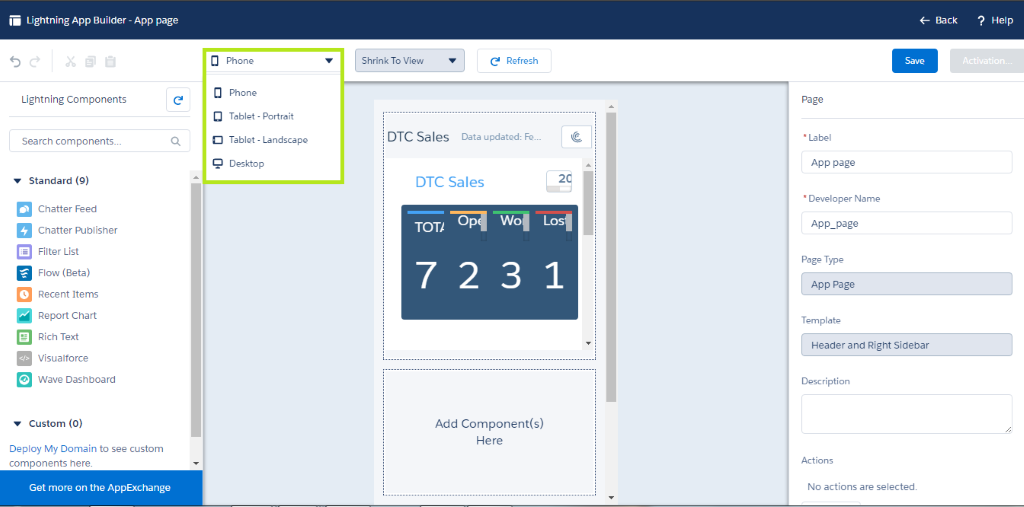
Task: Click the Rich Text component icon
Action: pyautogui.click(x=24, y=337)
